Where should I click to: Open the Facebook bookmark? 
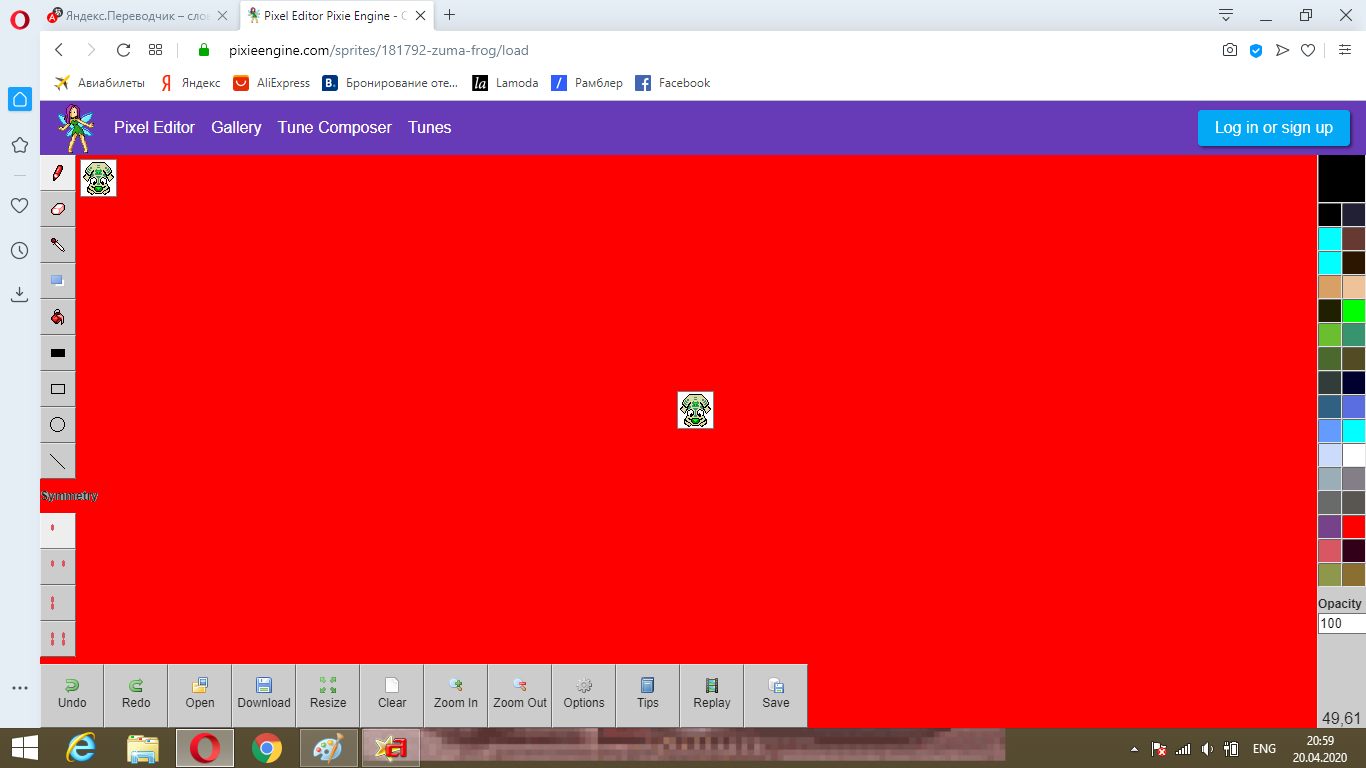click(x=673, y=83)
